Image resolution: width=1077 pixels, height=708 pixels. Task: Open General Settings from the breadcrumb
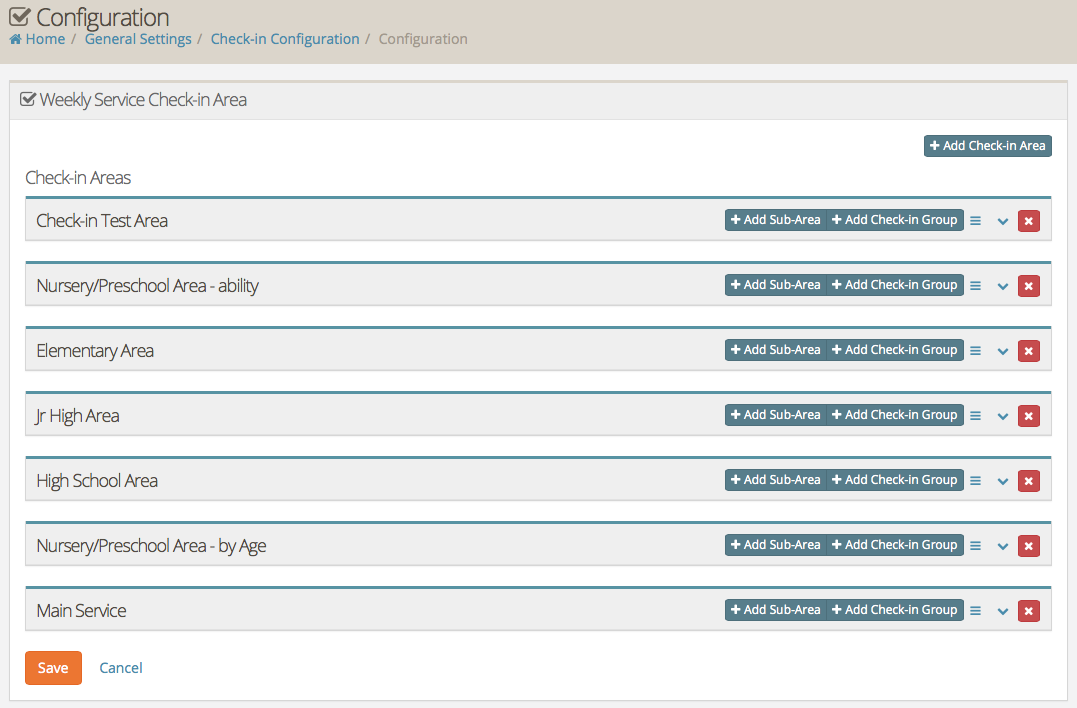pyautogui.click(x=138, y=38)
